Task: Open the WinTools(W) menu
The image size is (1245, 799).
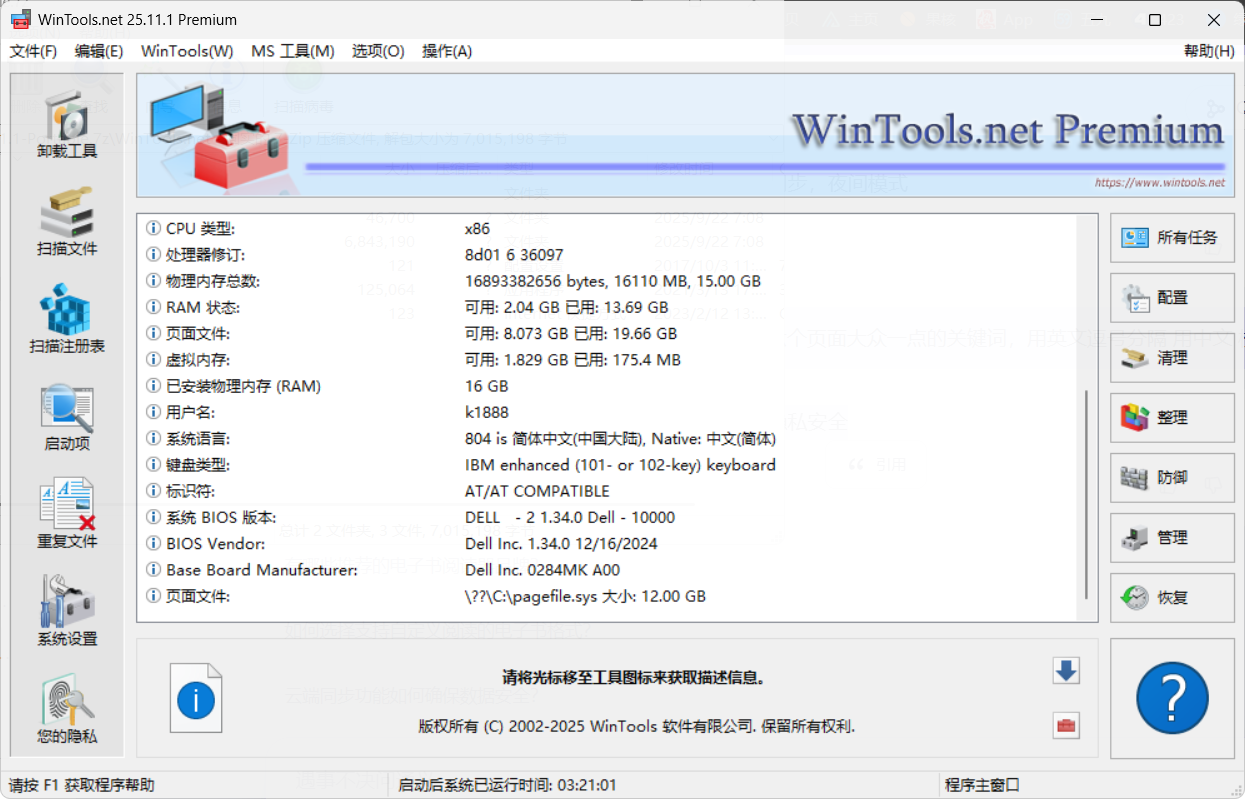Action: [x=187, y=51]
